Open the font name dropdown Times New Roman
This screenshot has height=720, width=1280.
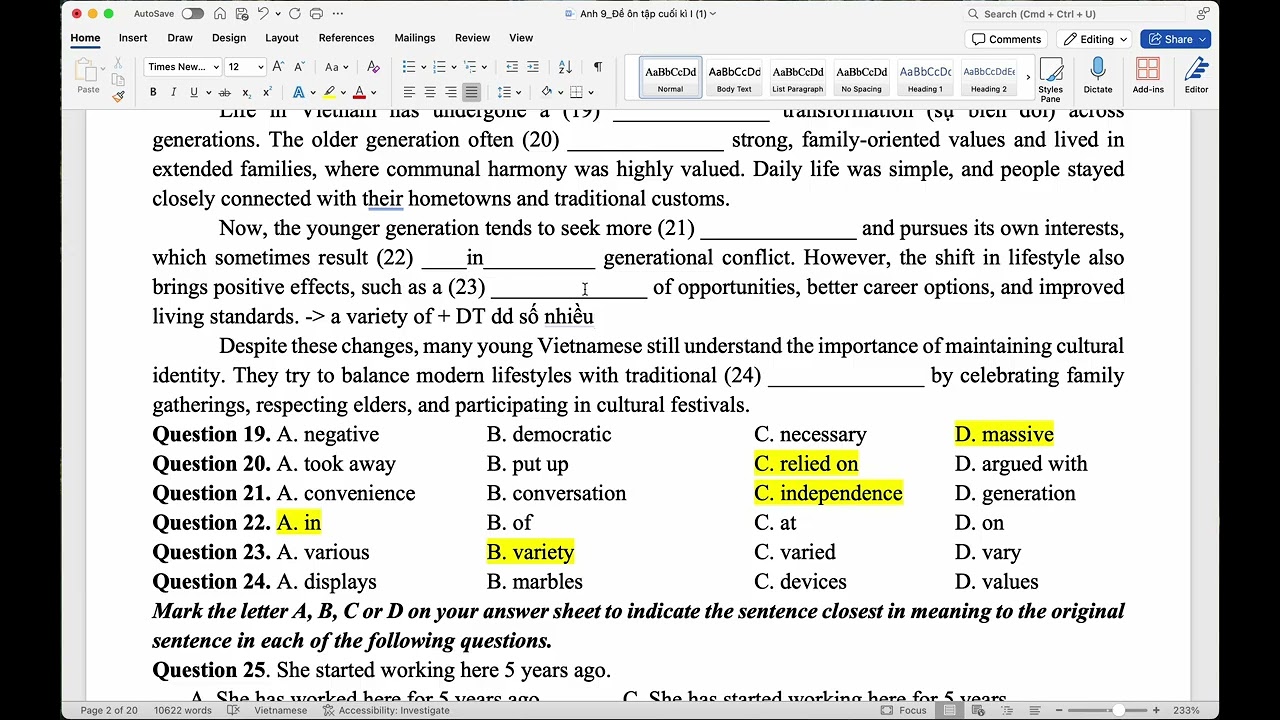pos(183,67)
